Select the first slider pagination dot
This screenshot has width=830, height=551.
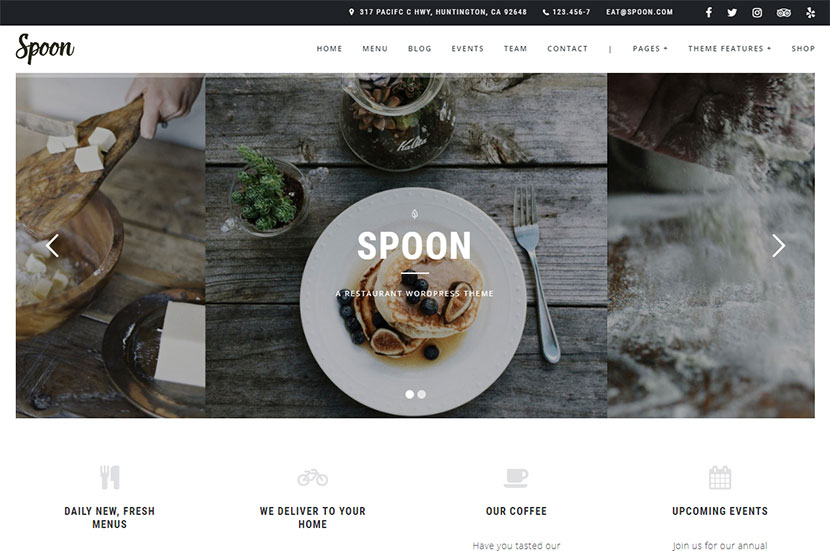pos(409,394)
